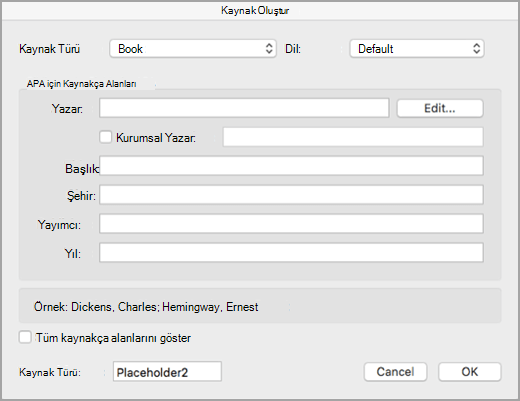This screenshot has width=520, height=401.
Task: Open the Dil Default language dropdown
Action: pyautogui.click(x=417, y=49)
